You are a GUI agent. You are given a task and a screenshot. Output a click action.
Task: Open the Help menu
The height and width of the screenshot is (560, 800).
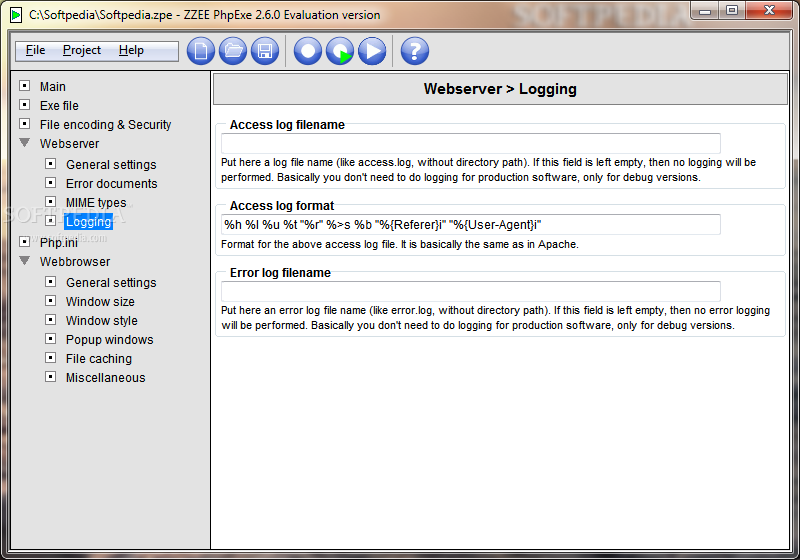[x=131, y=50]
